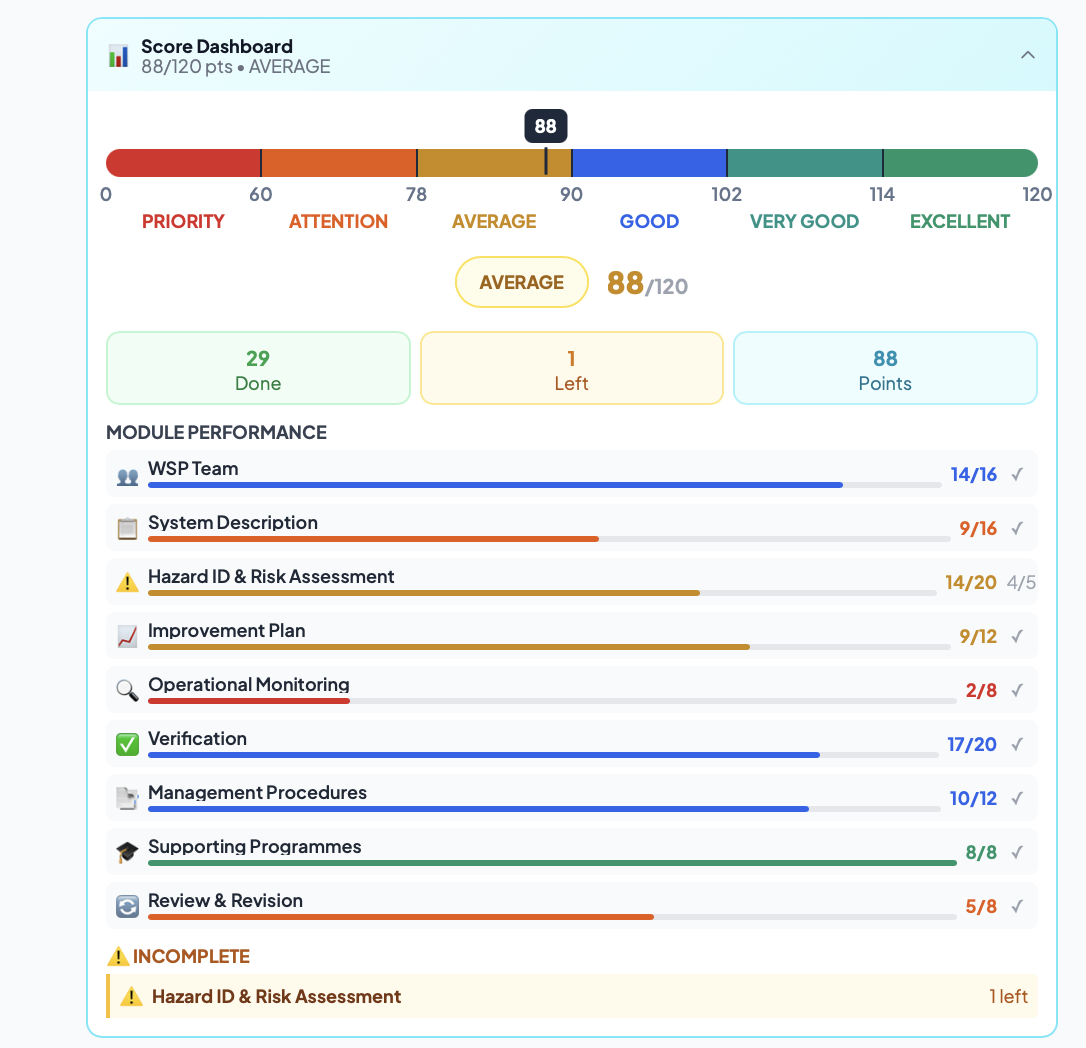Select the System Description module name
1086x1048 pixels.
pos(233,523)
